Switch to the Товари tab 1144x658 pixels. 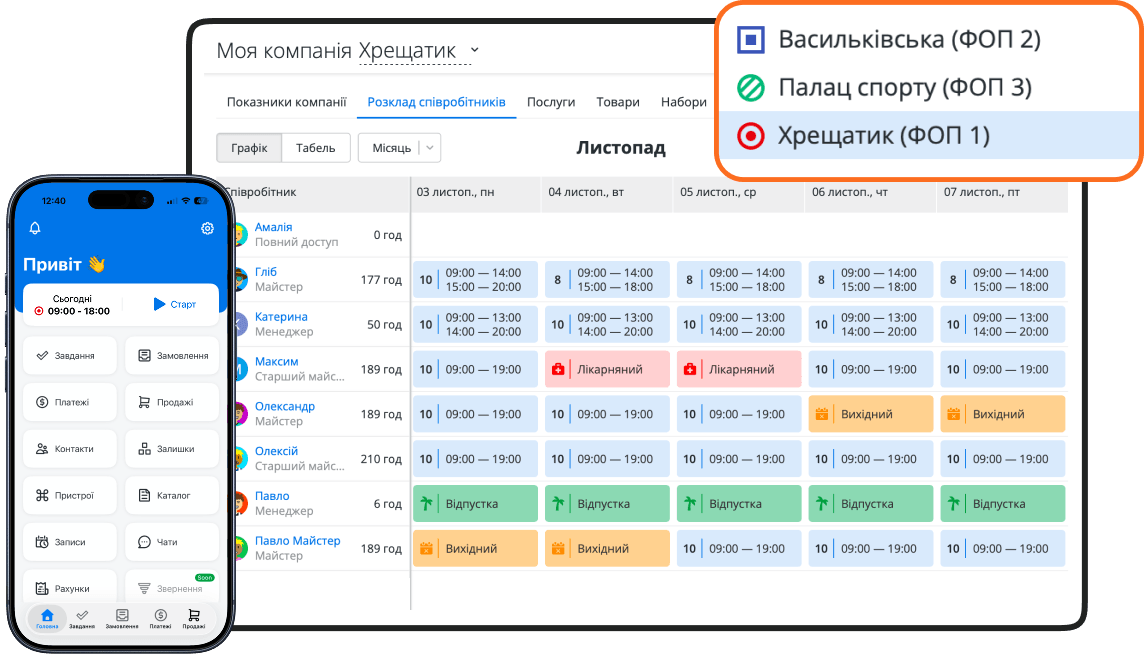tap(618, 102)
